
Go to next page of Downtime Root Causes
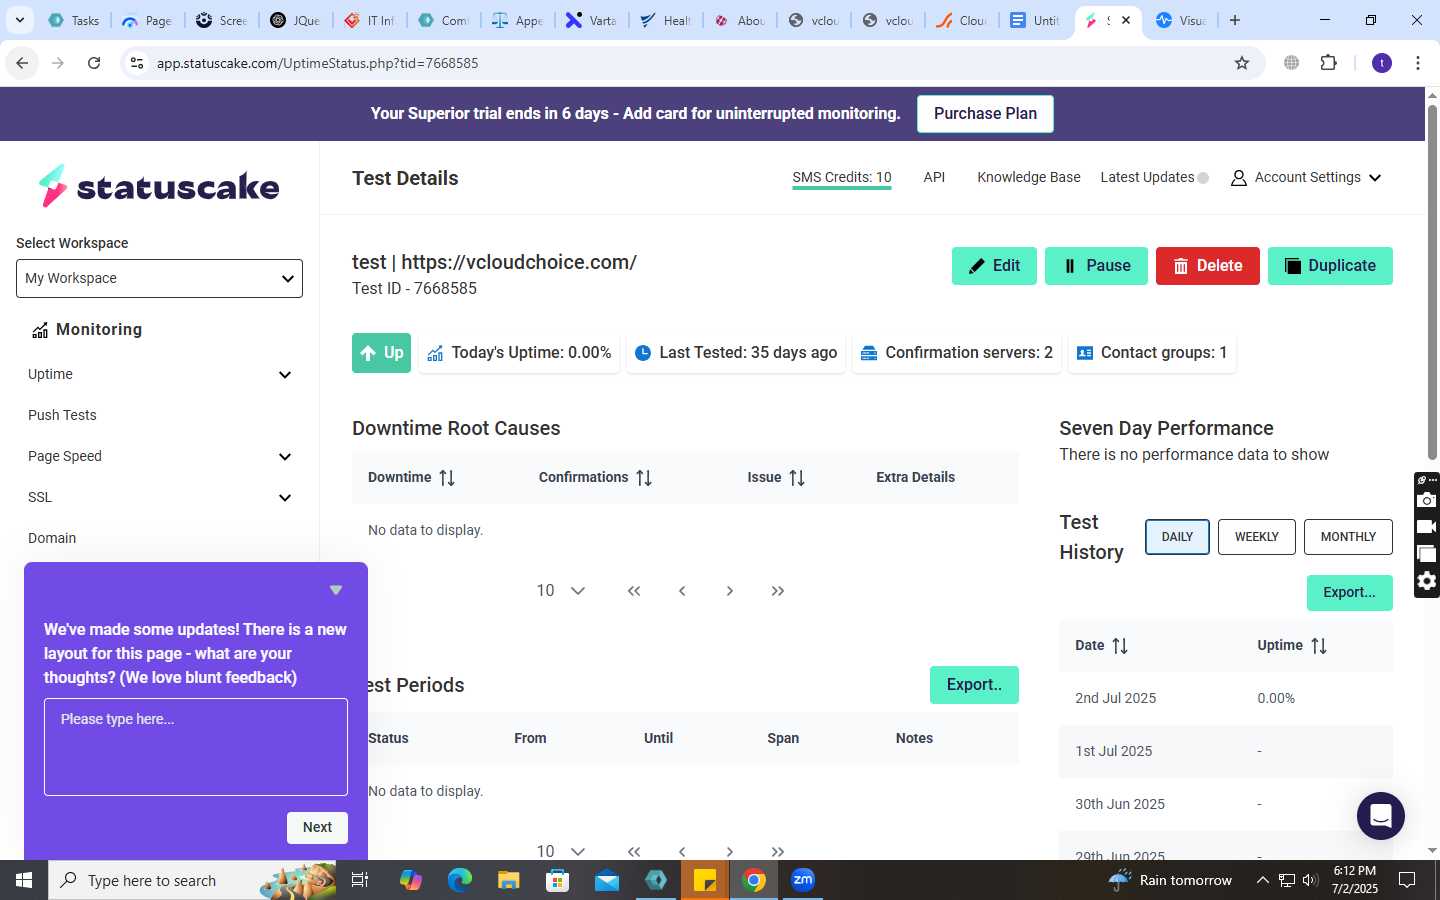click(x=730, y=591)
